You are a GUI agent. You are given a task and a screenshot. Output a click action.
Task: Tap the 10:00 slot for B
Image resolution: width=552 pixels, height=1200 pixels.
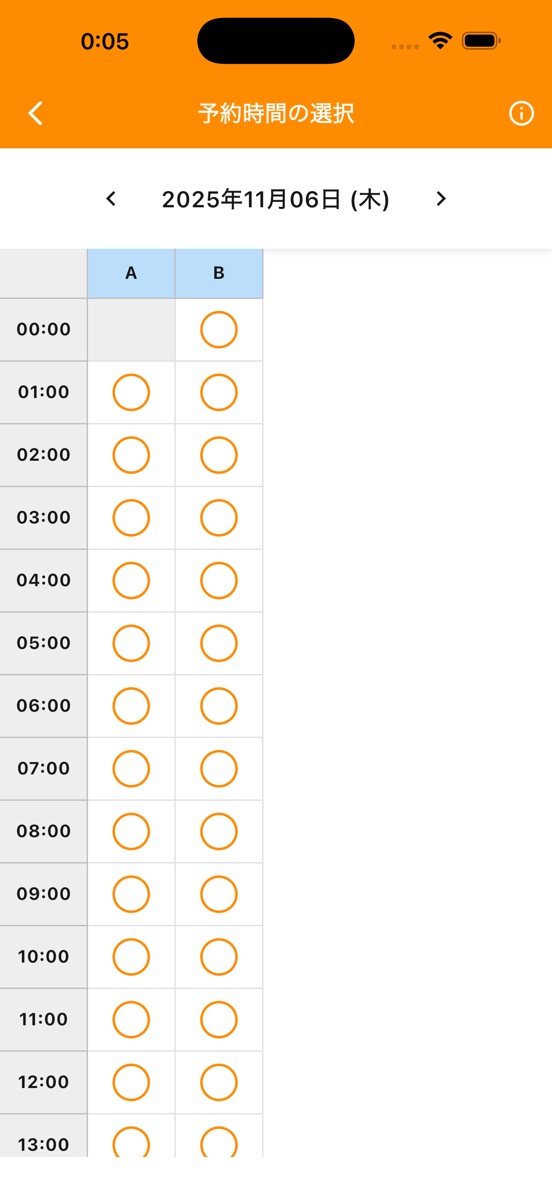pyautogui.click(x=219, y=957)
